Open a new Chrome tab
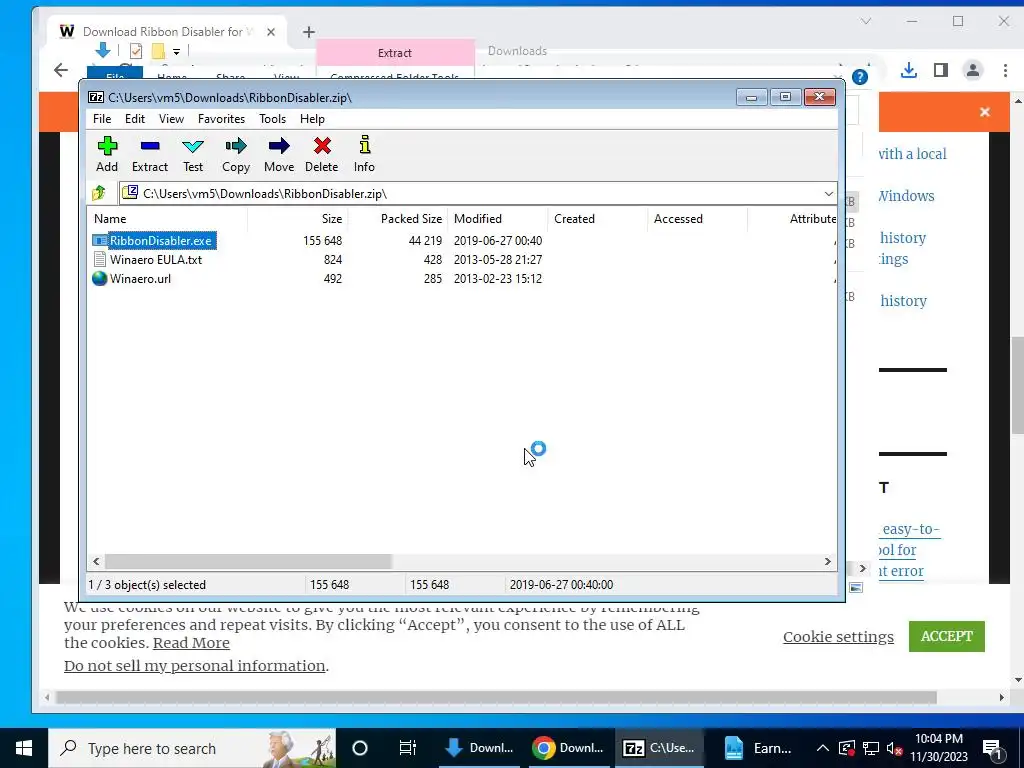The width and height of the screenshot is (1024, 768). tap(309, 31)
